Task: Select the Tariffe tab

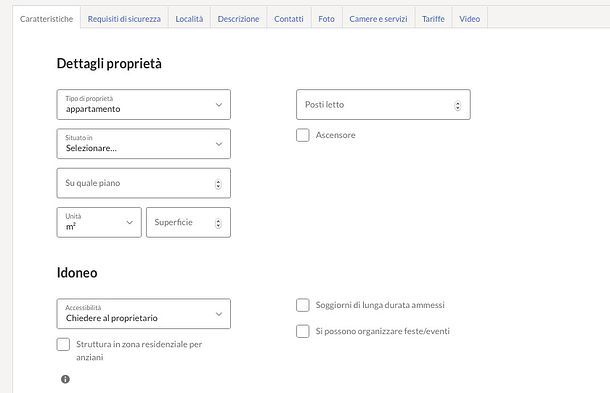Action: [x=433, y=19]
